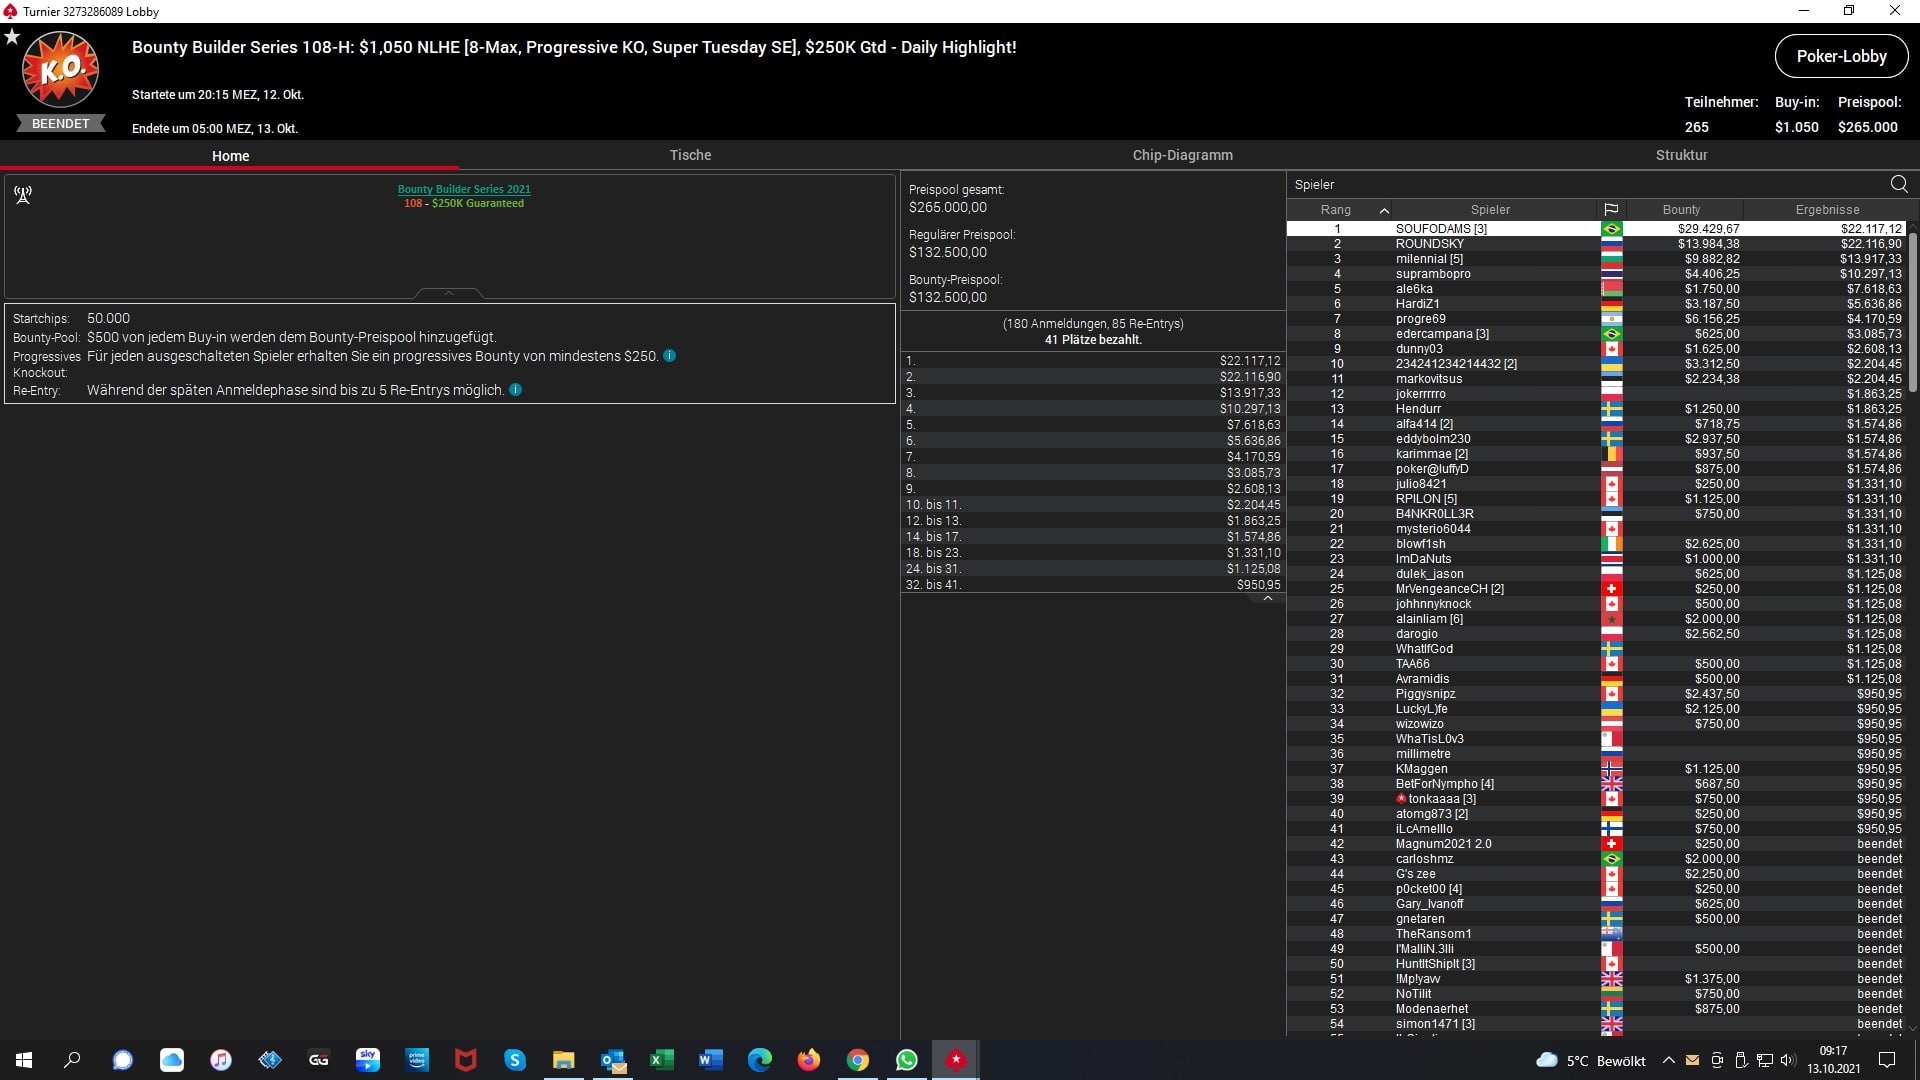The image size is (1920, 1080).
Task: Click the Poker-Lobby button
Action: [x=1841, y=57]
